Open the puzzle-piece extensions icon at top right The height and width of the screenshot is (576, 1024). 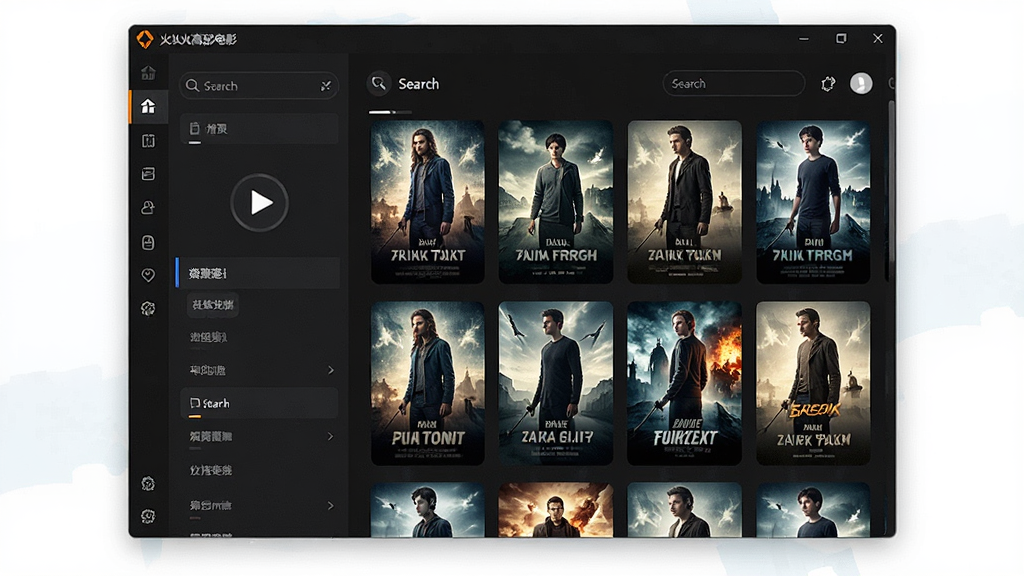click(x=827, y=84)
